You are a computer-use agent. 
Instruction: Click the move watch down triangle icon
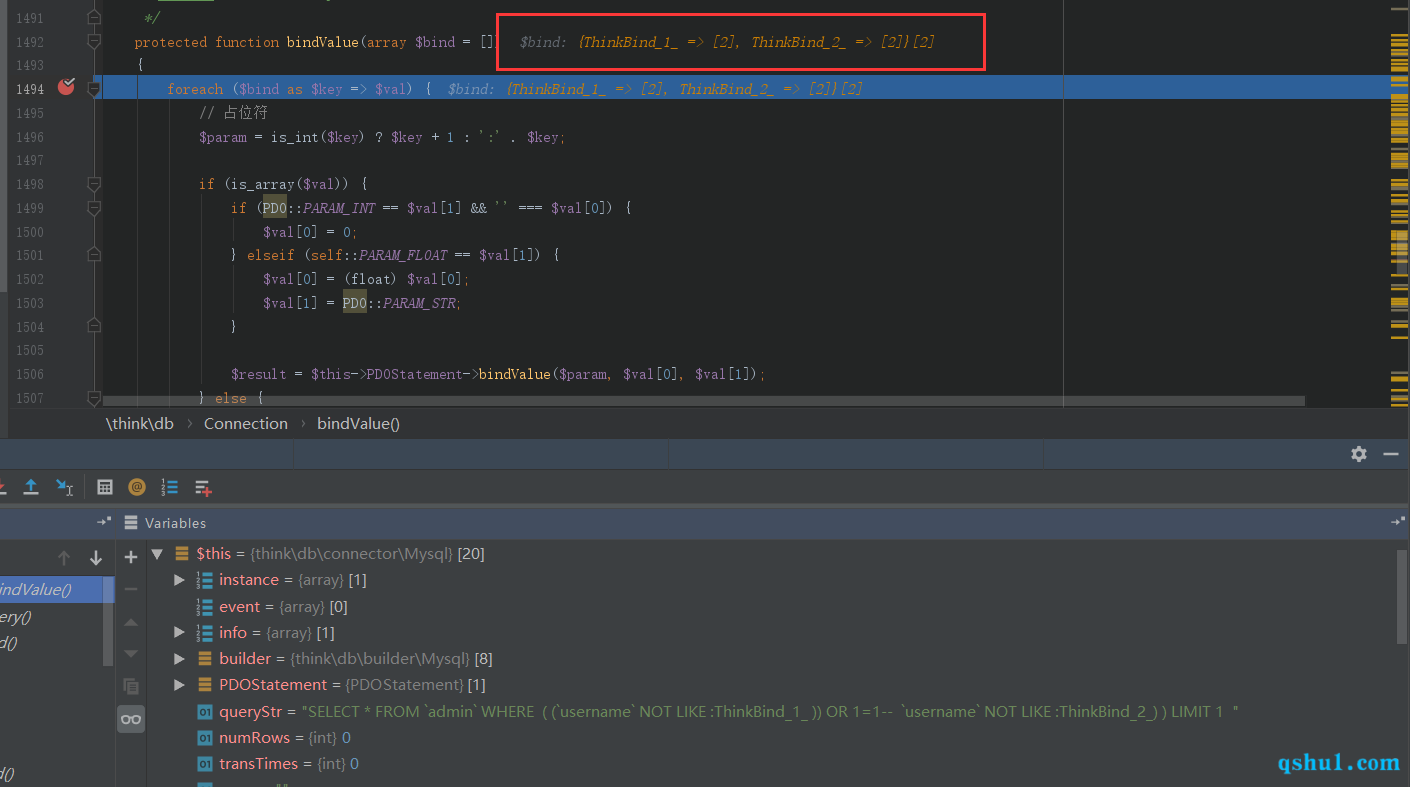click(131, 654)
